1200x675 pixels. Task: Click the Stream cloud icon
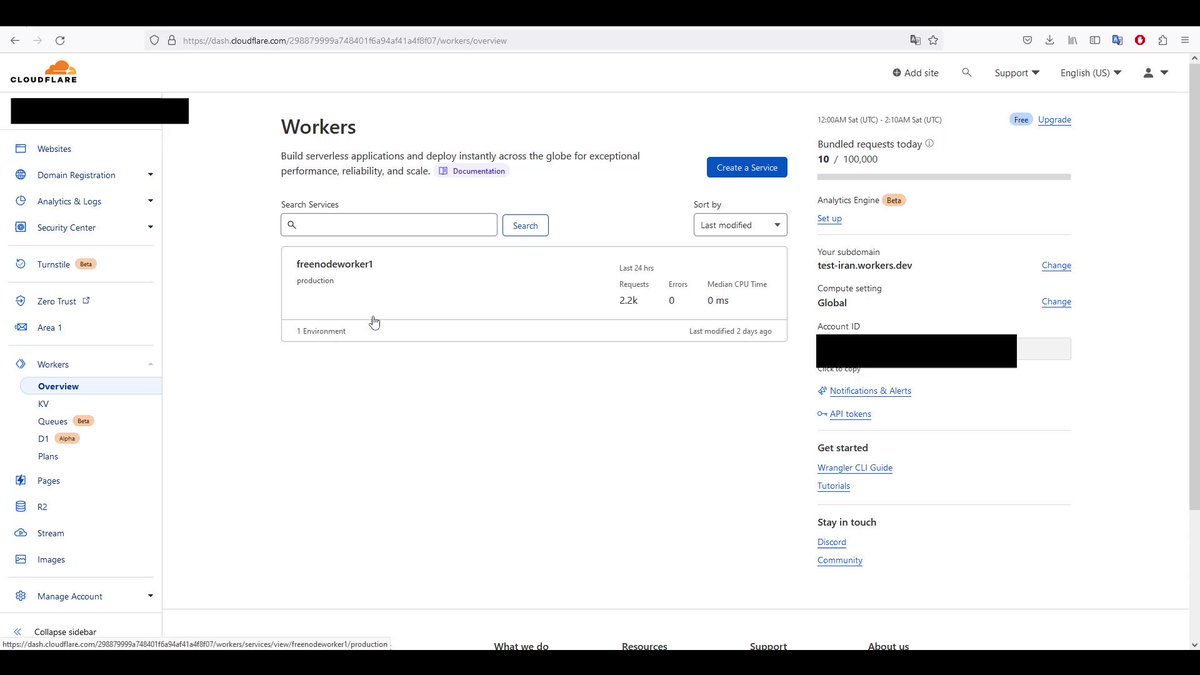tap(20, 533)
